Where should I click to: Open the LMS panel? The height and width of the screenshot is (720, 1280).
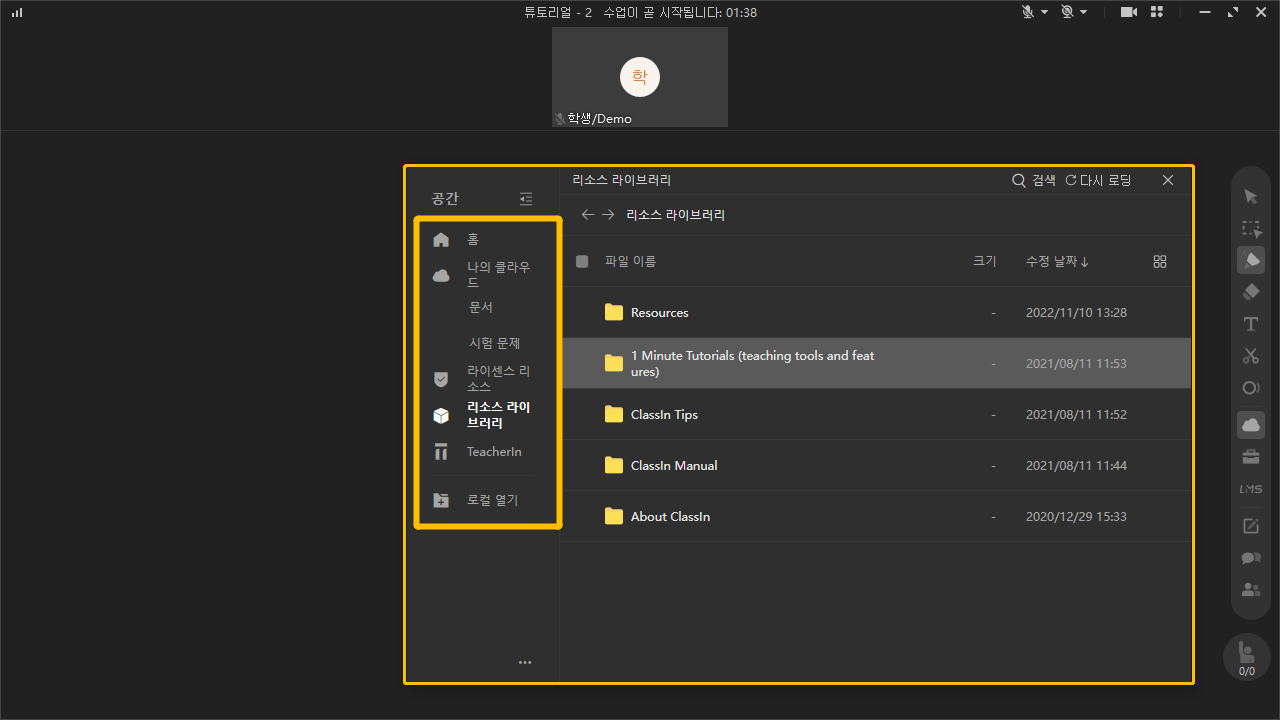[x=1251, y=489]
